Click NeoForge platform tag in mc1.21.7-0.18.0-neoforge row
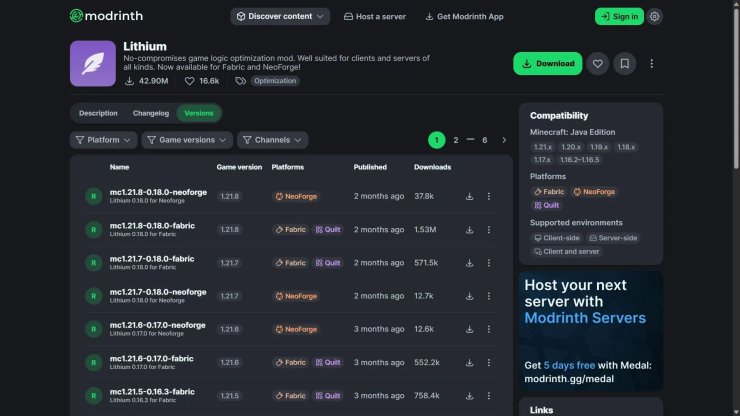Screen dimensions: 740x416 pyautogui.click(x=296, y=296)
